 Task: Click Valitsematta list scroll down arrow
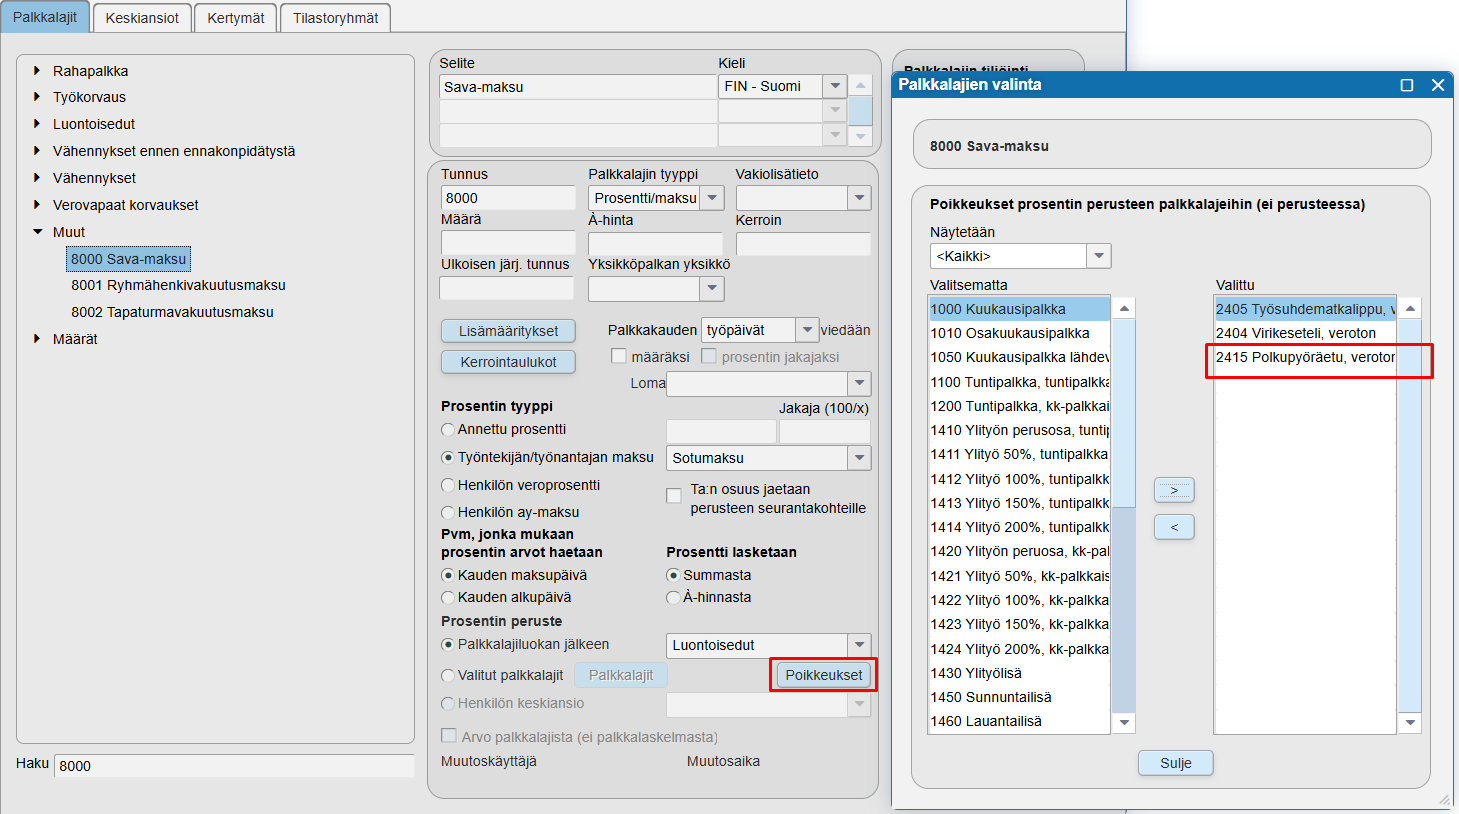click(1124, 722)
